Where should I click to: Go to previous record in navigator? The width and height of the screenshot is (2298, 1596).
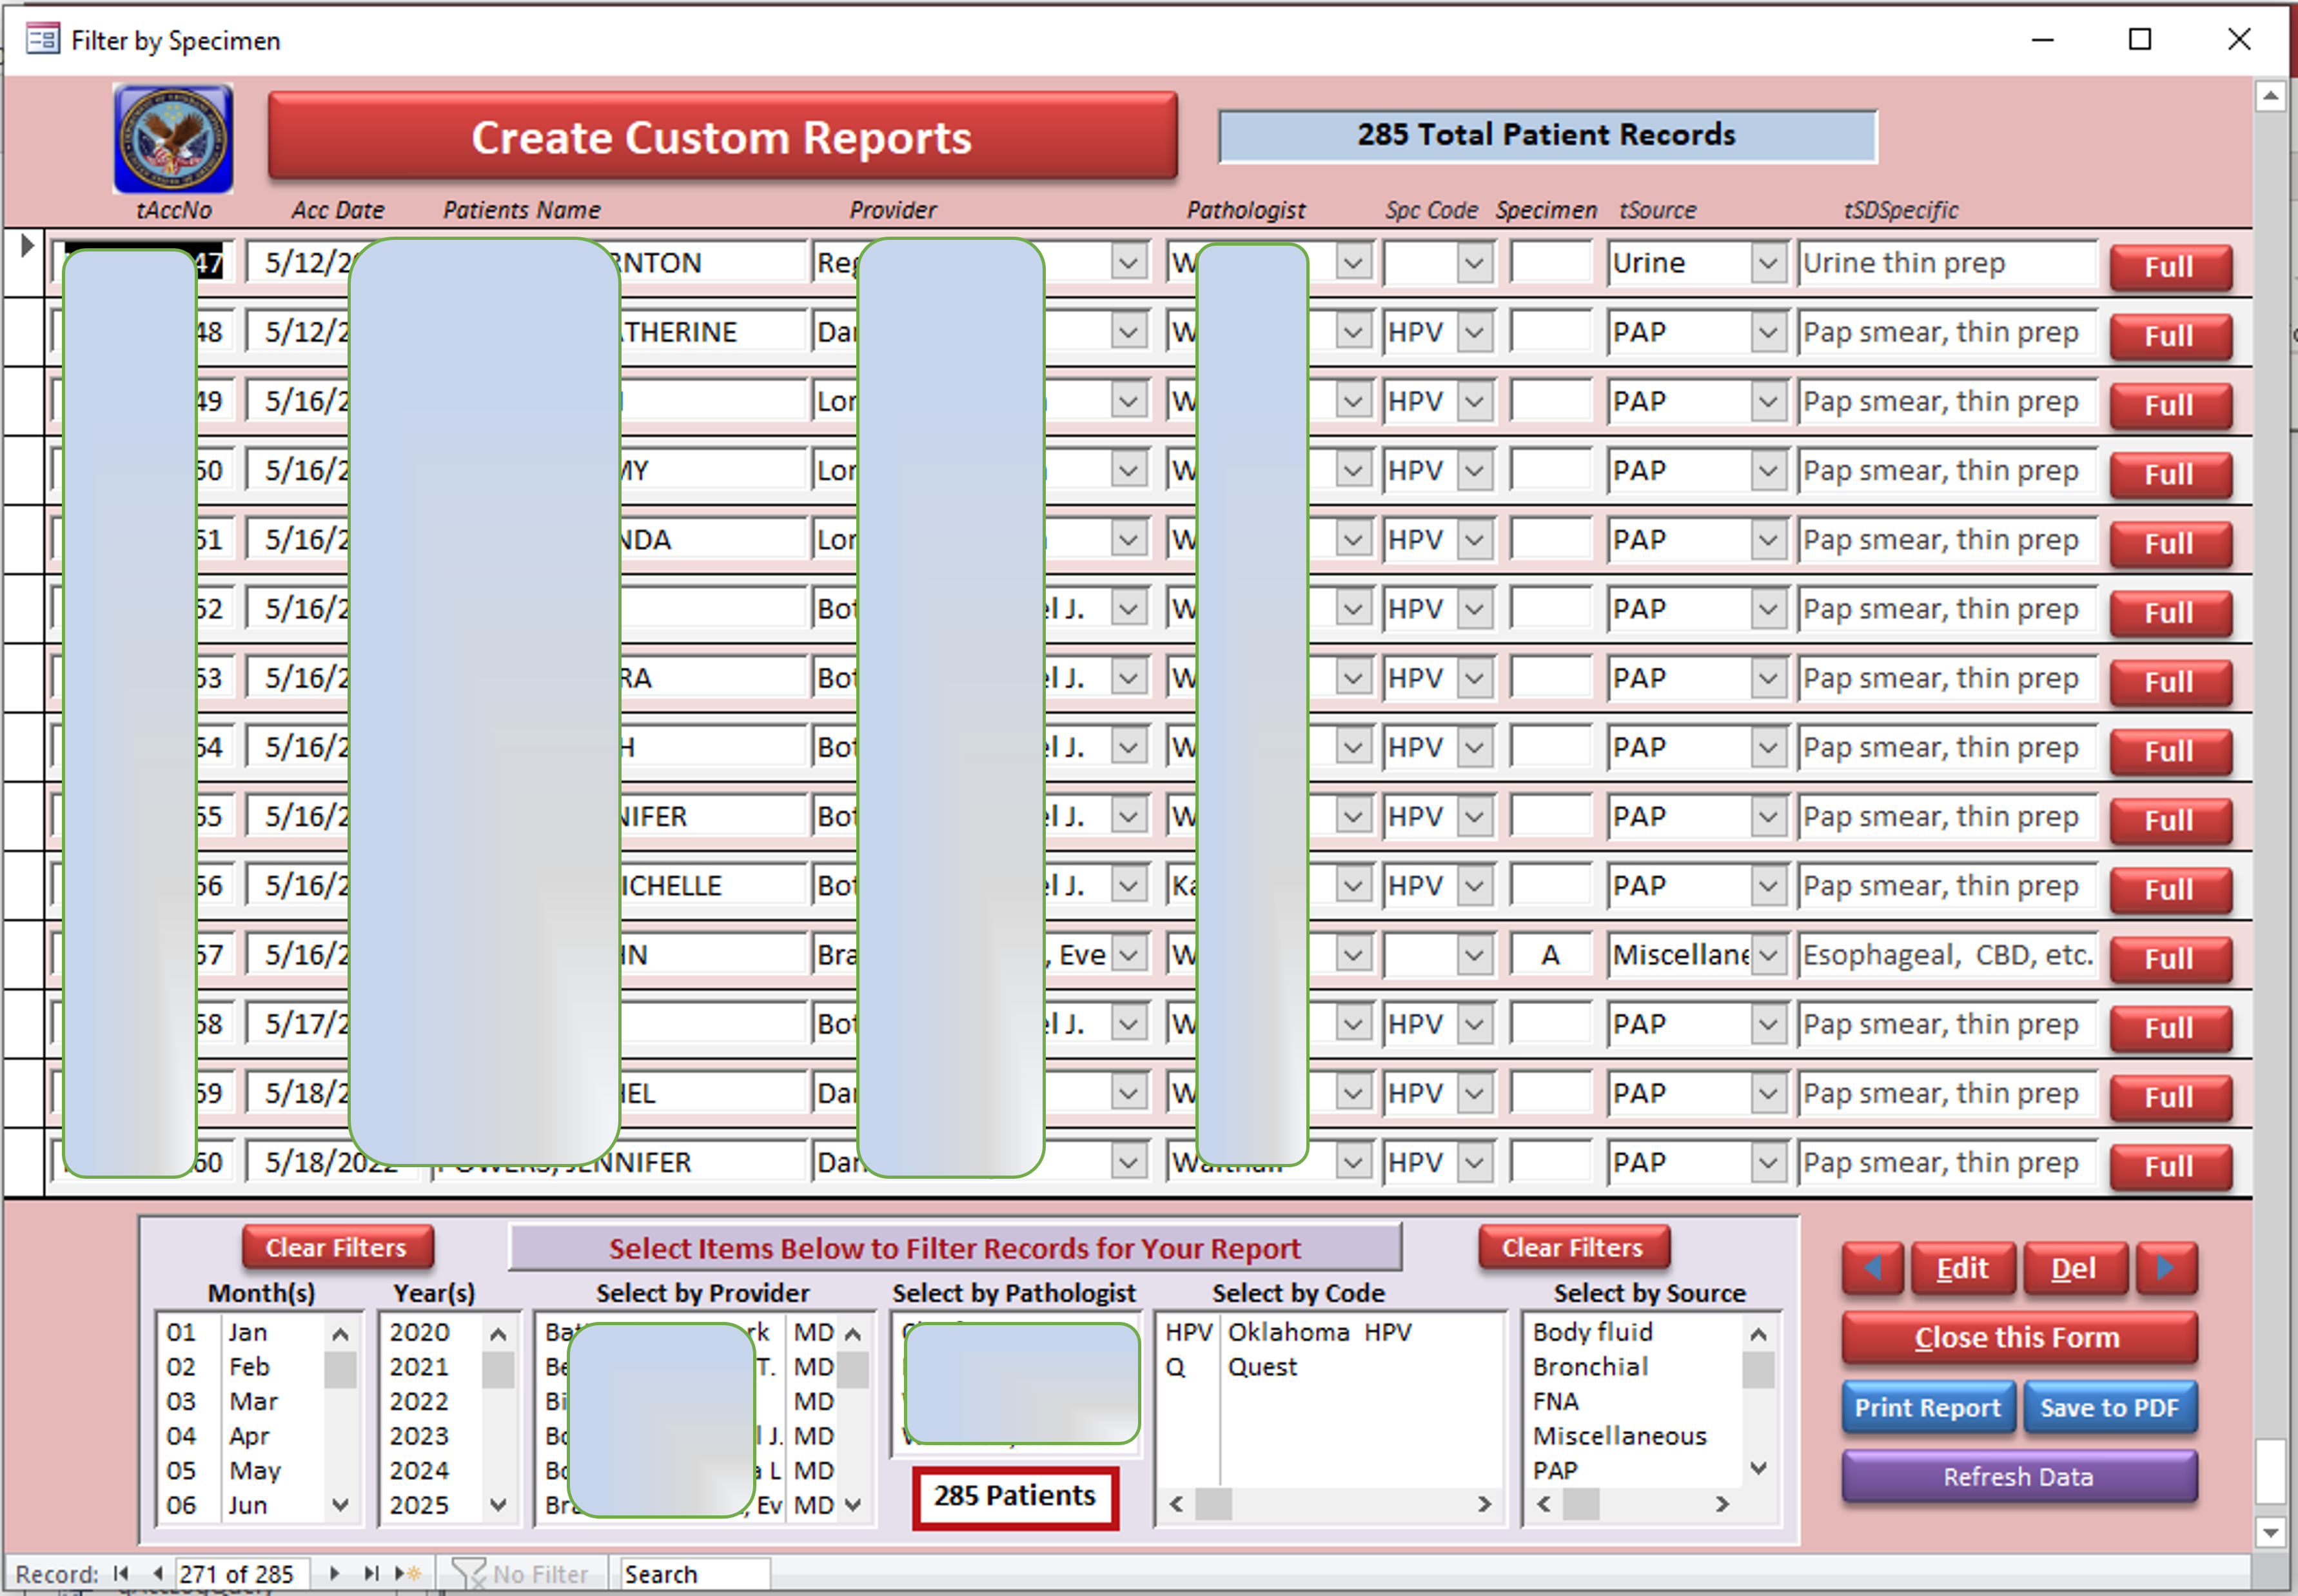(x=157, y=1573)
